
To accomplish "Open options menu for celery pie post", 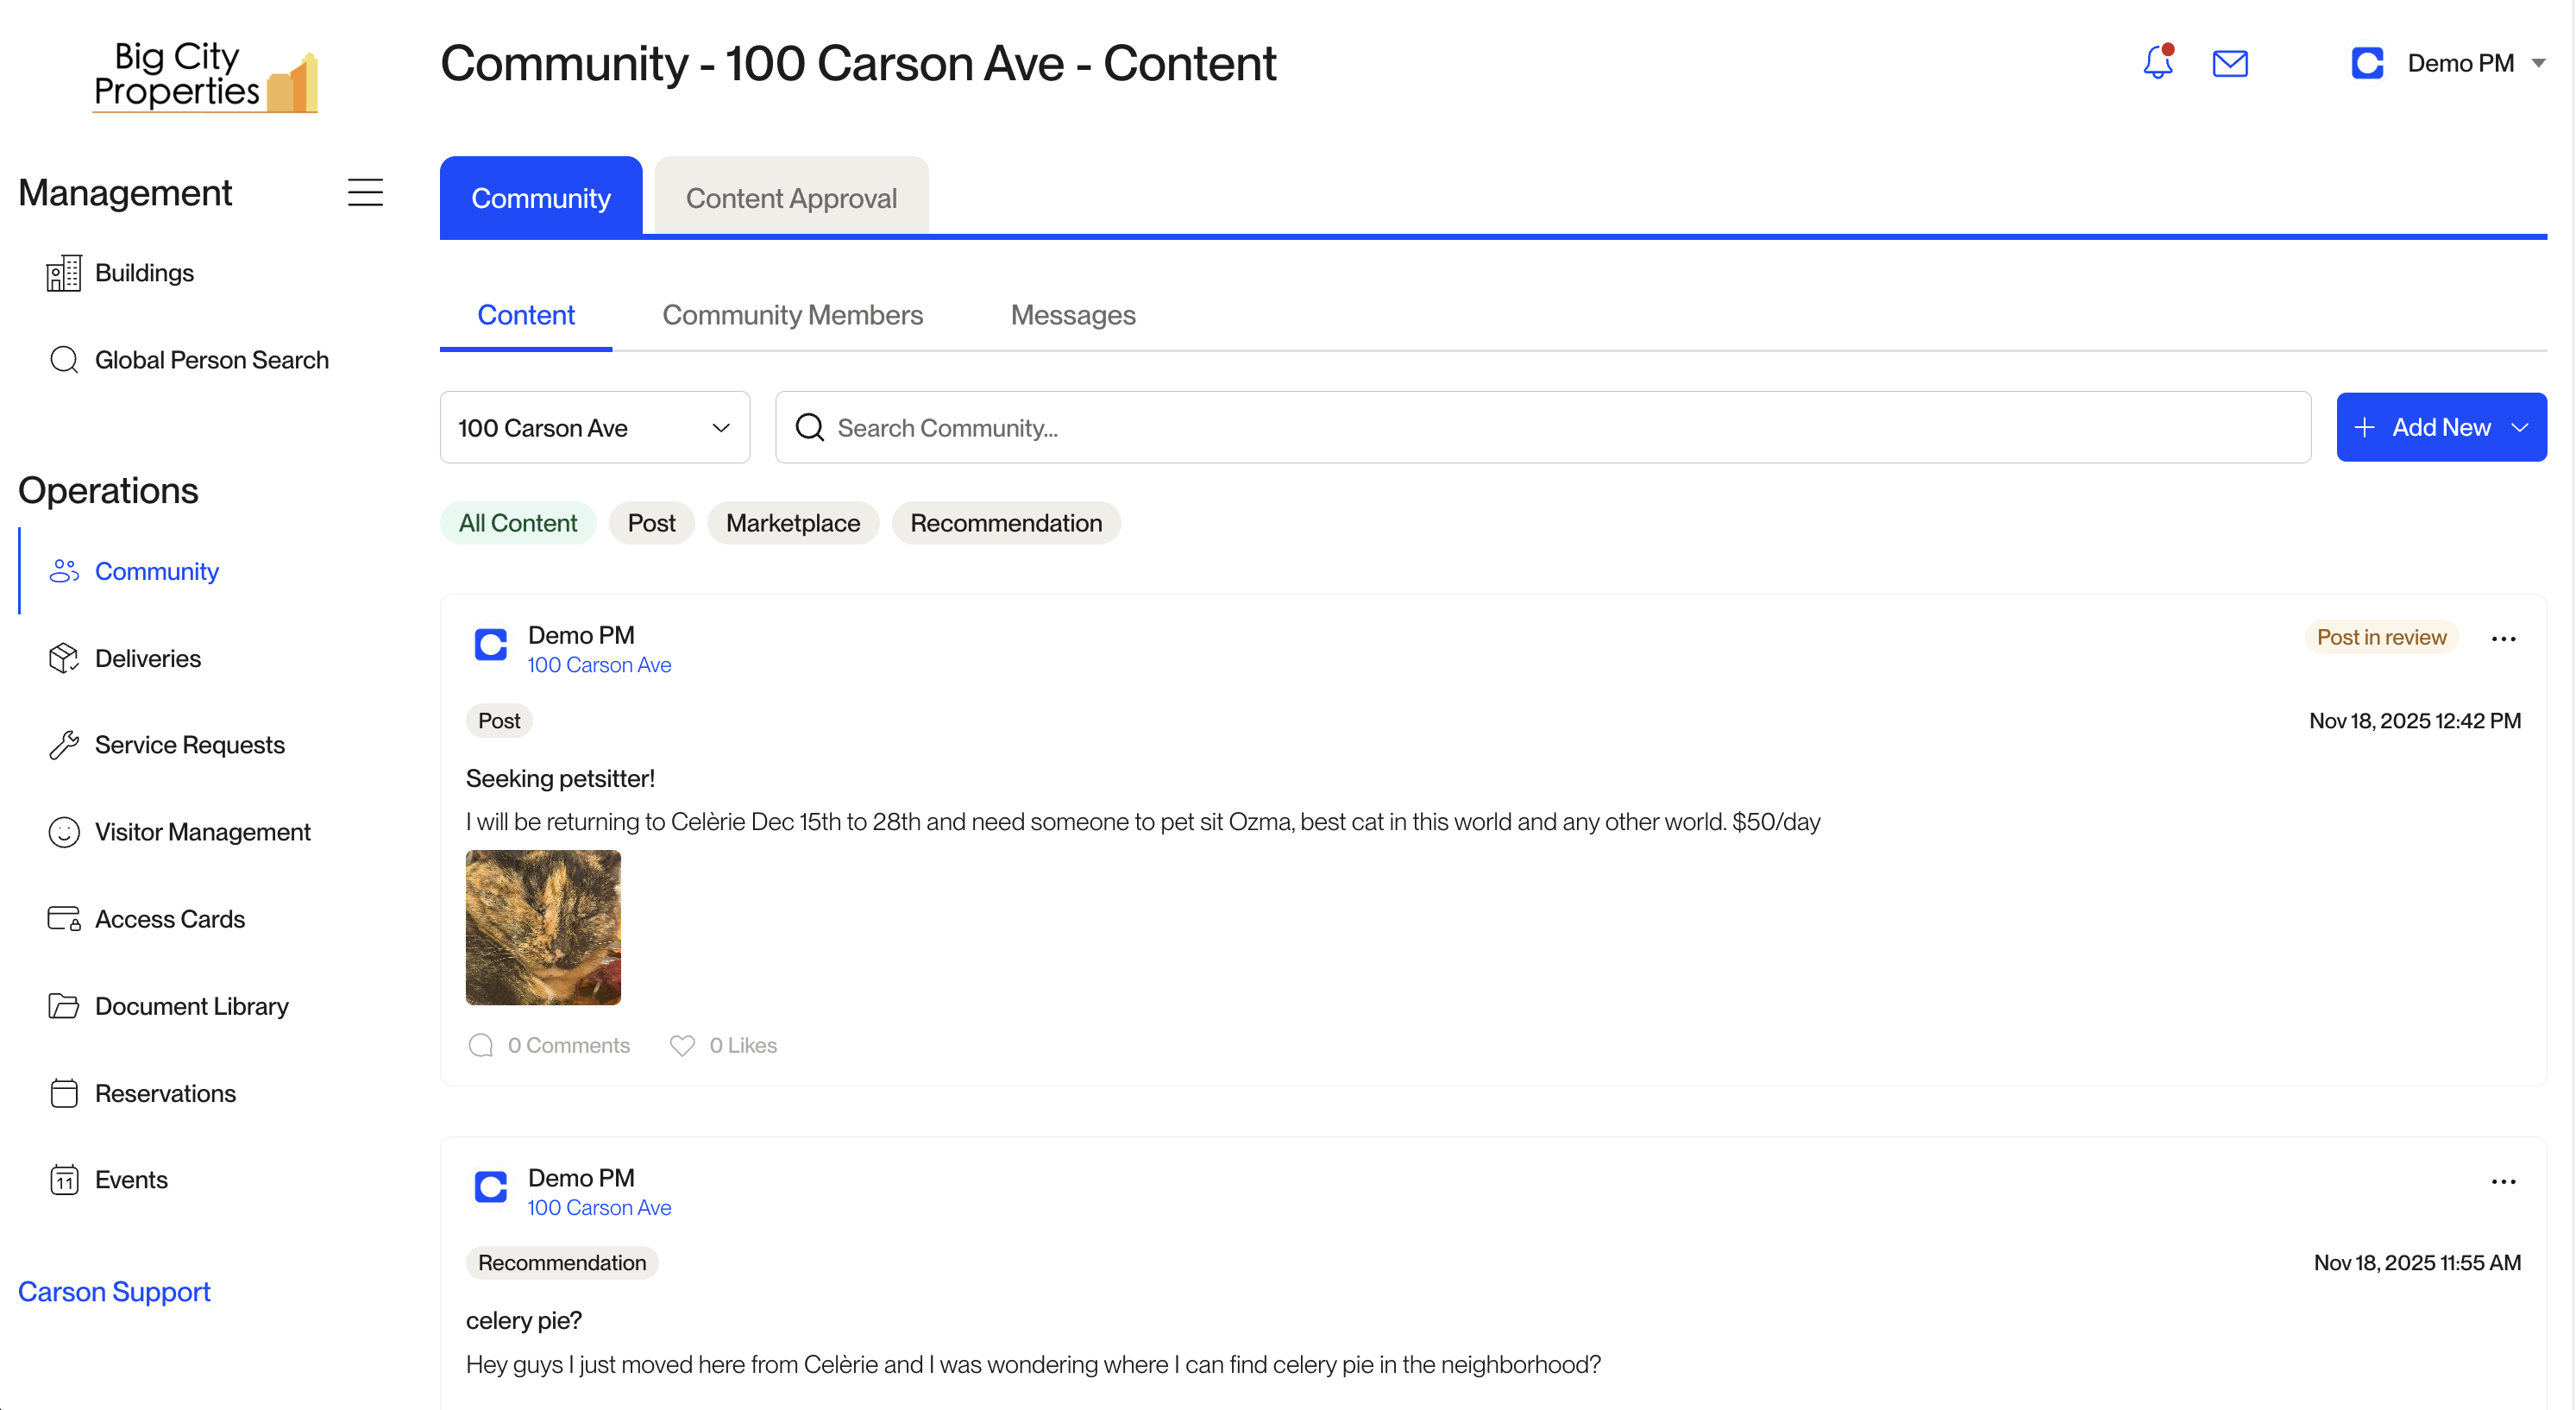I will 2504,1182.
